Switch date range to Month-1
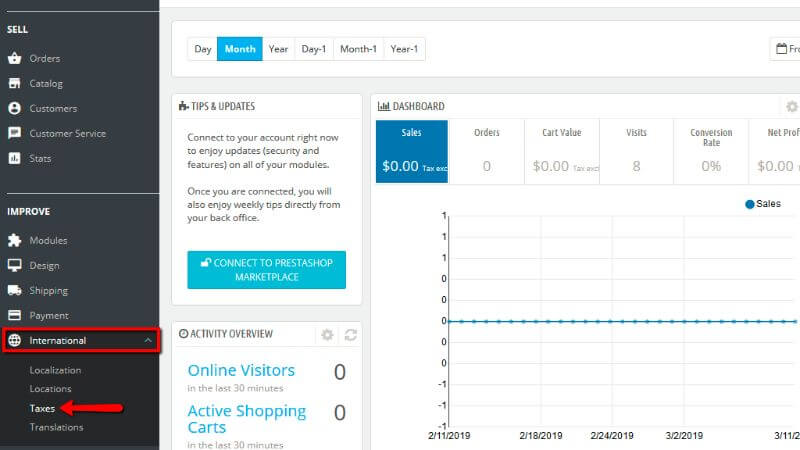800x450 pixels. (x=358, y=49)
